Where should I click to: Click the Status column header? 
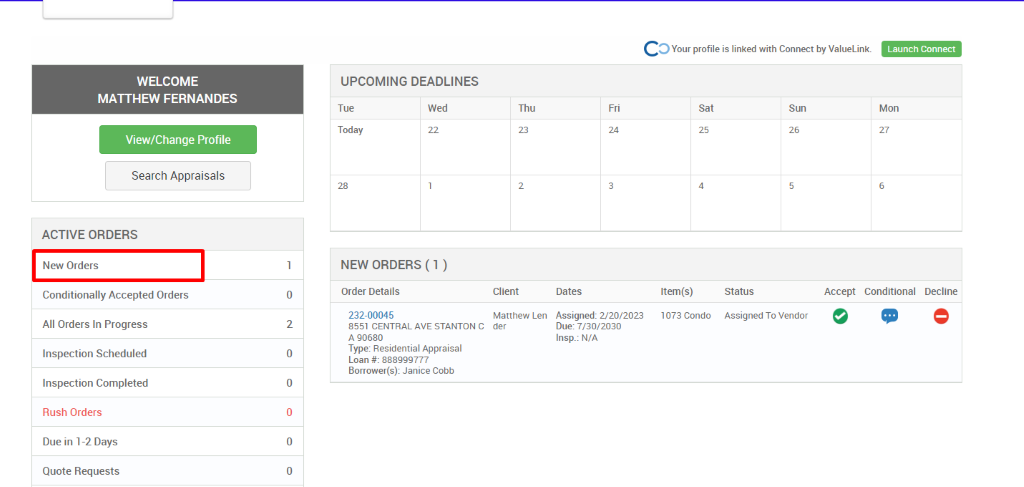point(739,292)
